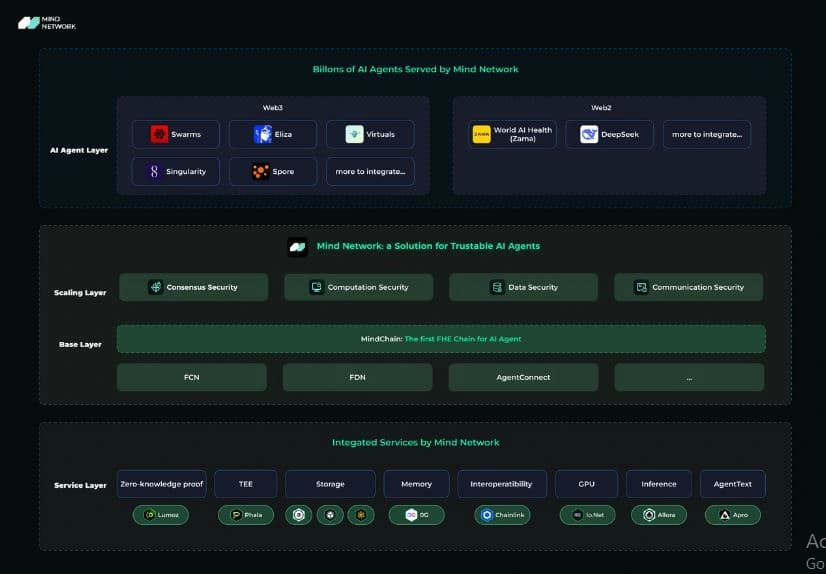Click the MindChain FHE Chain bar
826x574 pixels.
(x=441, y=339)
